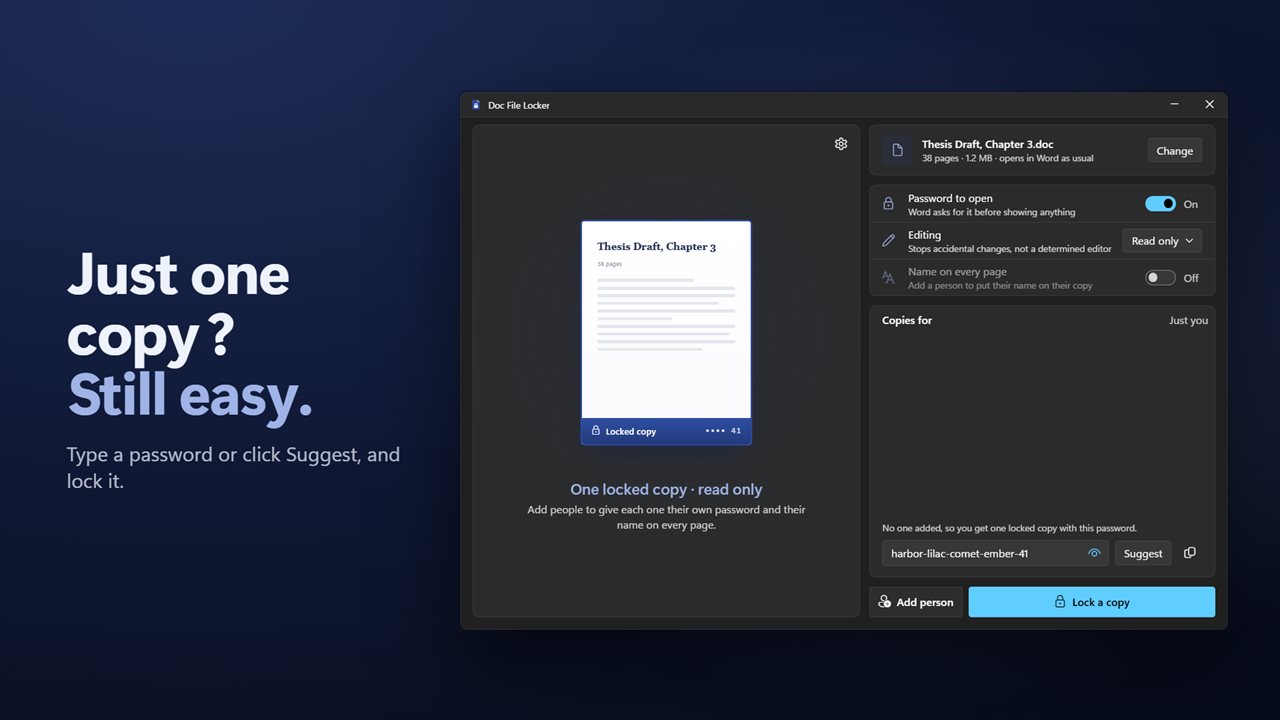Click the Just you label
Image resolution: width=1280 pixels, height=720 pixels.
tap(1188, 320)
